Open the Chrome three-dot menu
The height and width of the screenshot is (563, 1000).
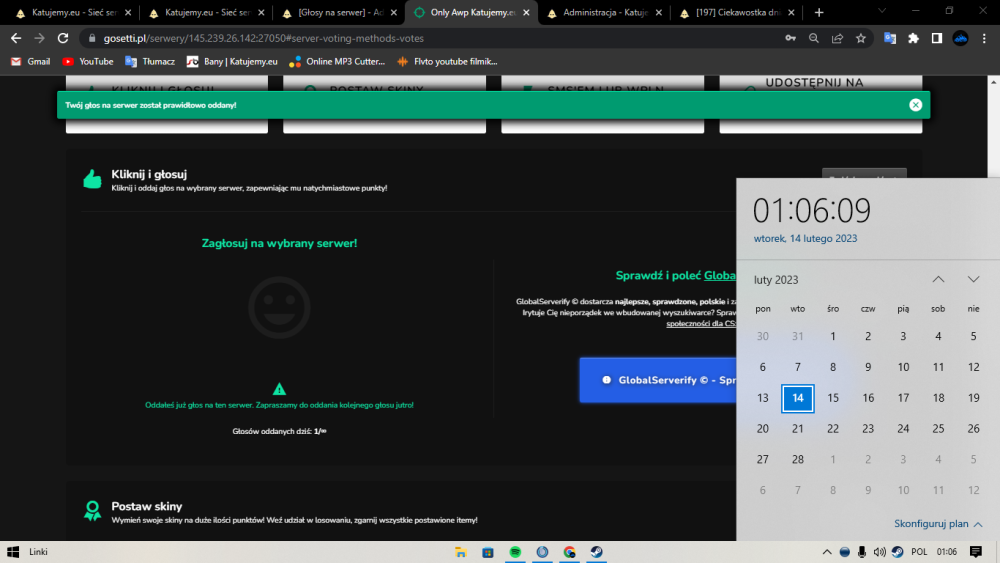click(x=984, y=38)
